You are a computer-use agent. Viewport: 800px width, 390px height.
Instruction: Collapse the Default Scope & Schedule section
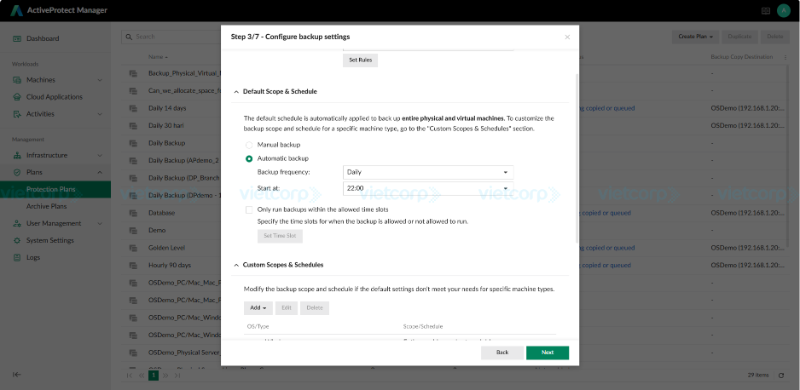pyautogui.click(x=236, y=92)
